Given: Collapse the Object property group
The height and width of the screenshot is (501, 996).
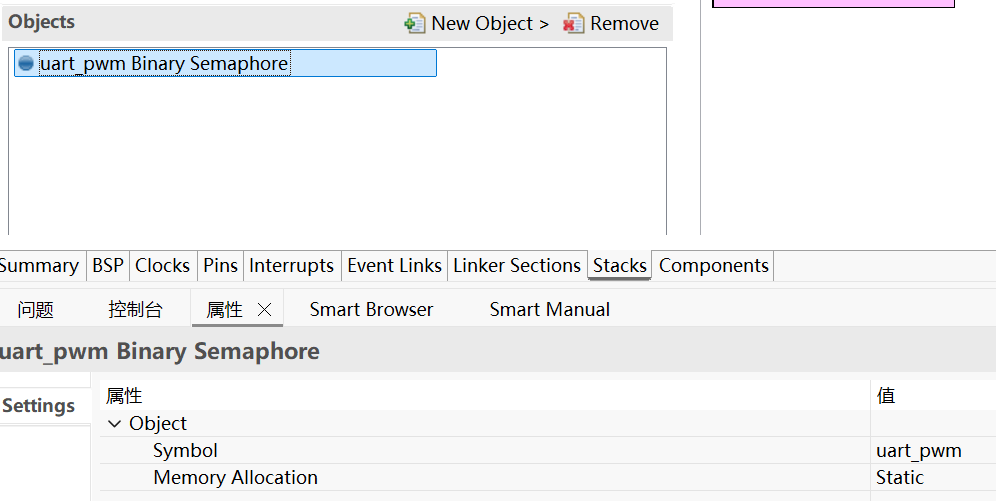Looking at the screenshot, I should tap(115, 424).
